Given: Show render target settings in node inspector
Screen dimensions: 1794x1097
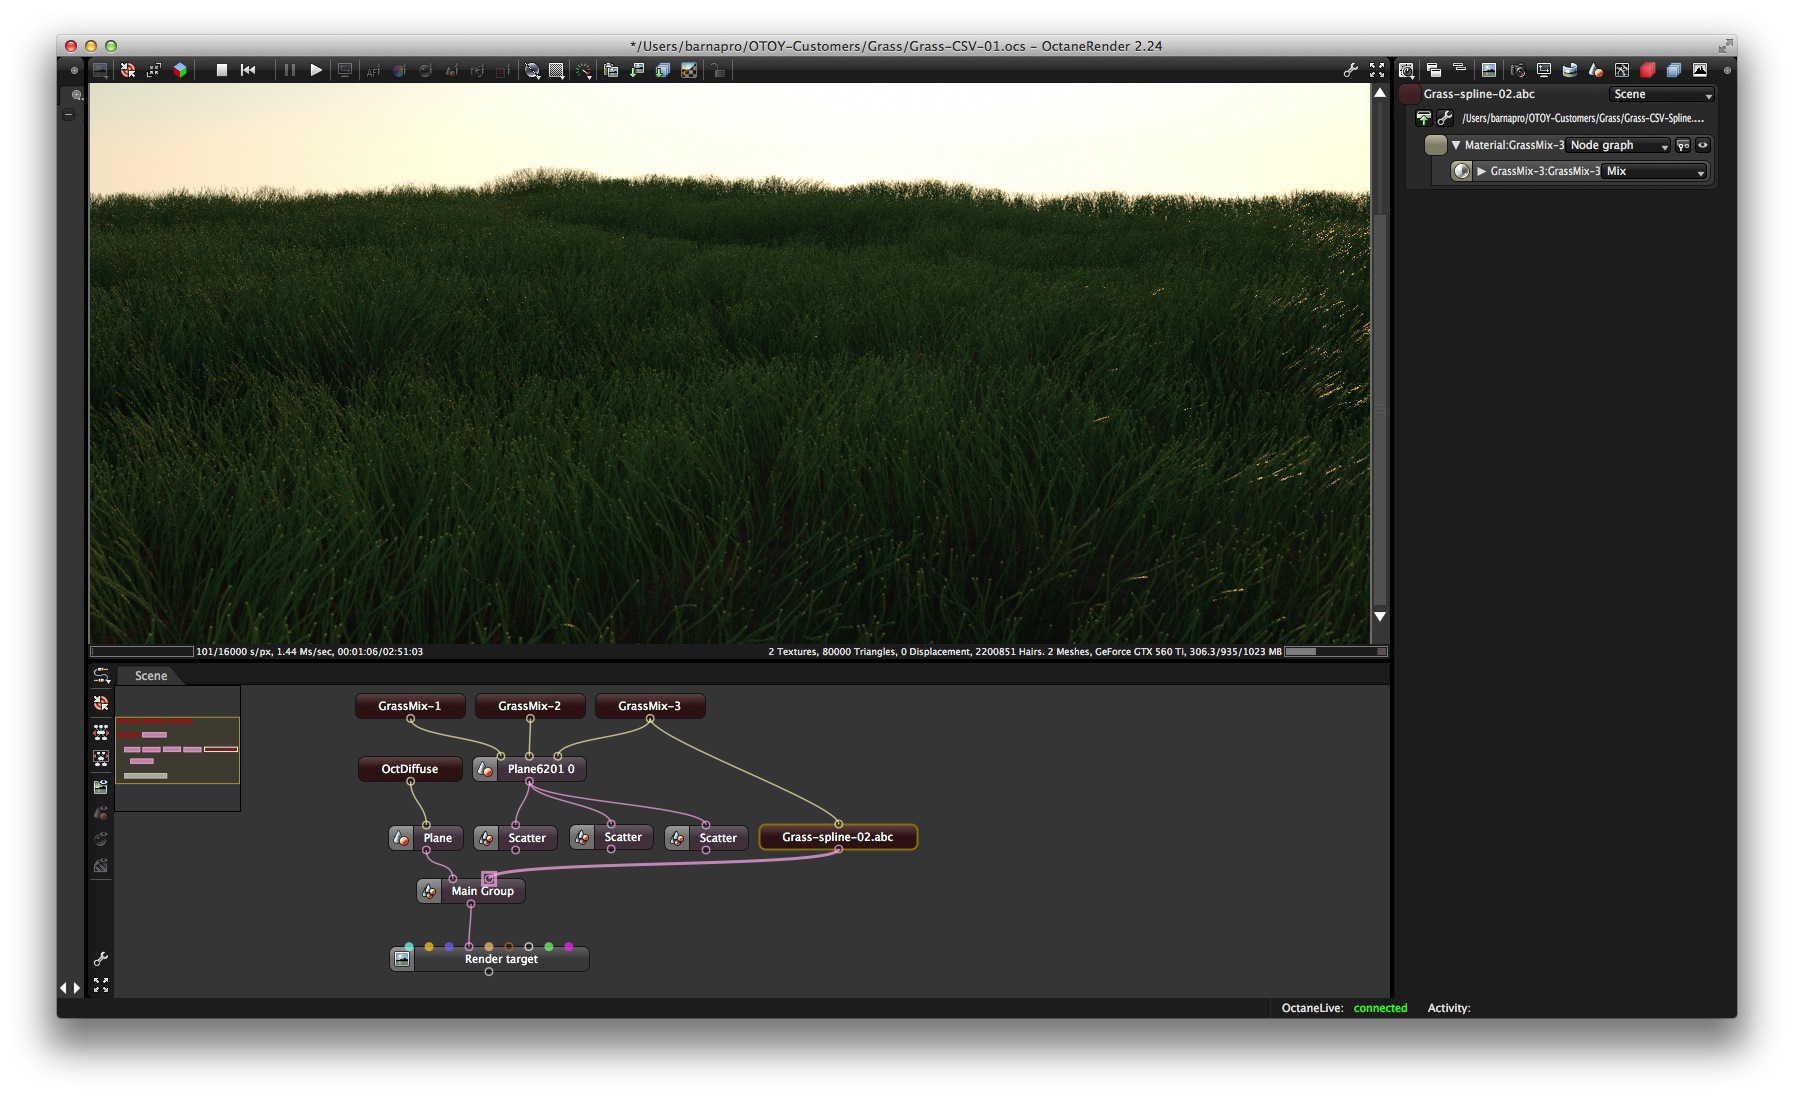Looking at the screenshot, I should [x=1489, y=70].
